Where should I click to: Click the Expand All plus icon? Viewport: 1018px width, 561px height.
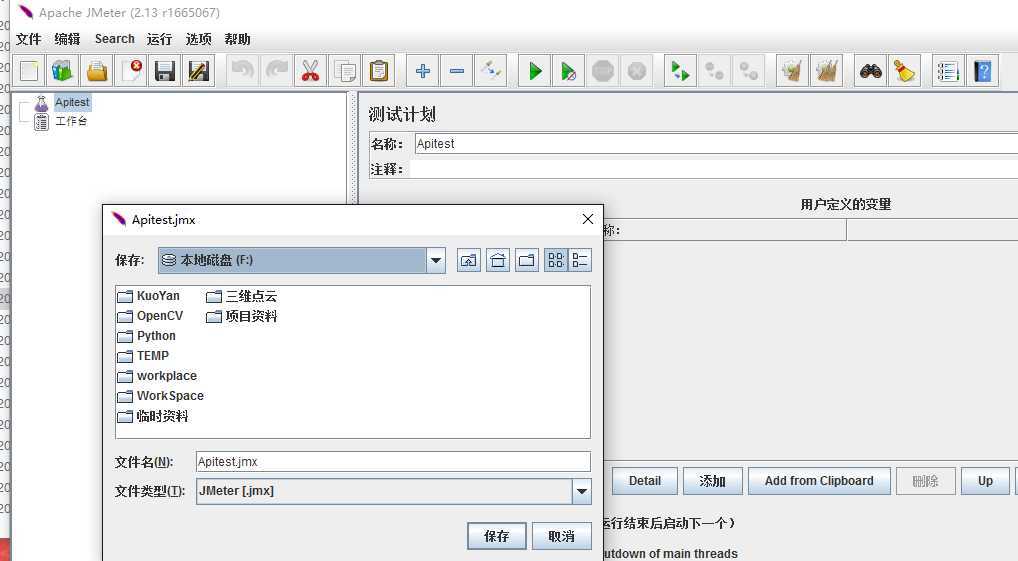point(423,71)
